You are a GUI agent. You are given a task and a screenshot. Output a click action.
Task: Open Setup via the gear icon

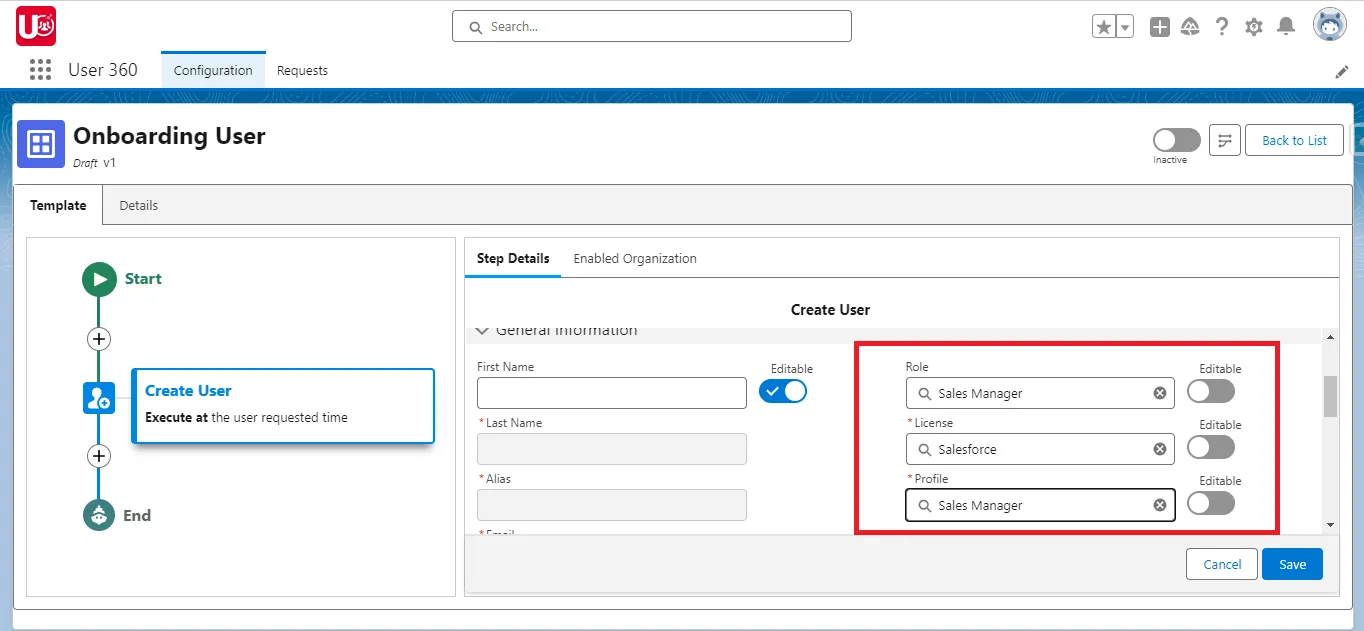(1253, 25)
